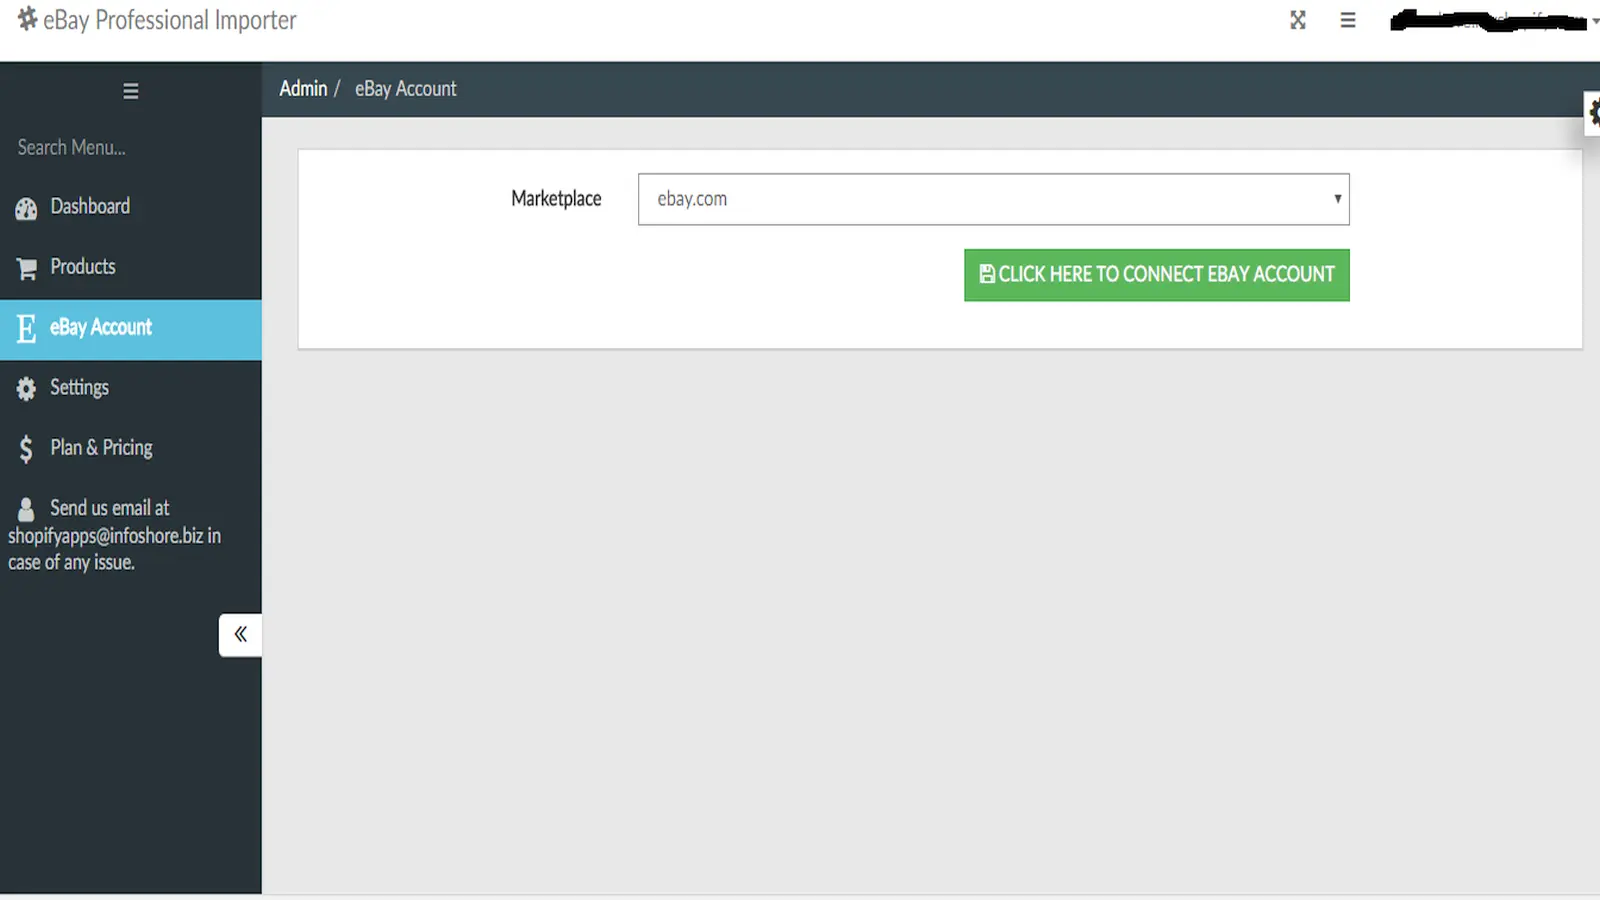The image size is (1600, 900).
Task: Click the eBay Account breadcrumb
Action: pos(405,89)
